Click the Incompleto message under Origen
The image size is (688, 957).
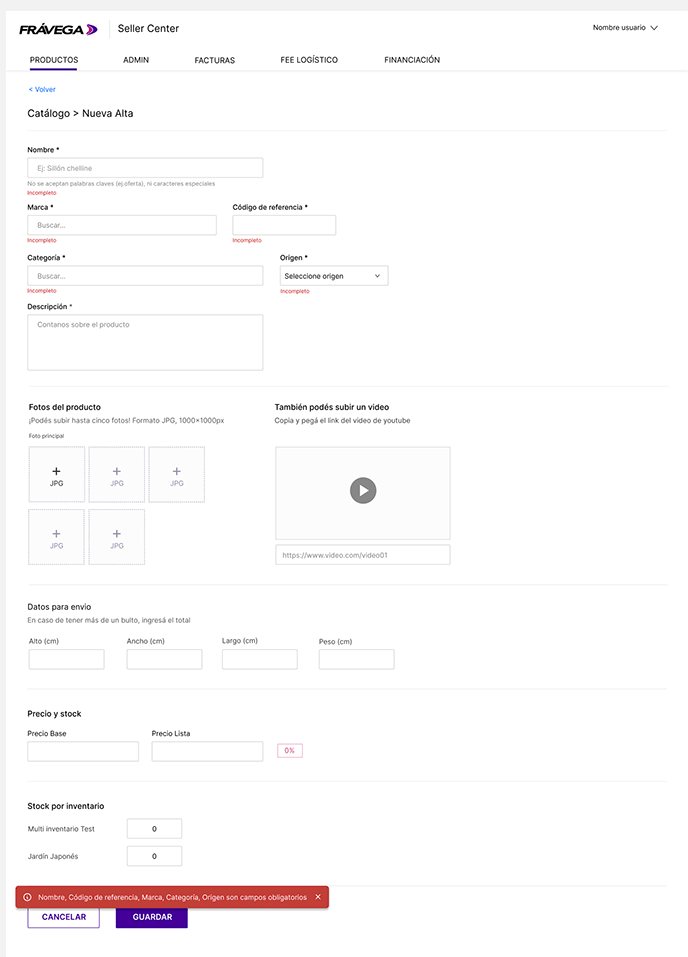[x=295, y=291]
